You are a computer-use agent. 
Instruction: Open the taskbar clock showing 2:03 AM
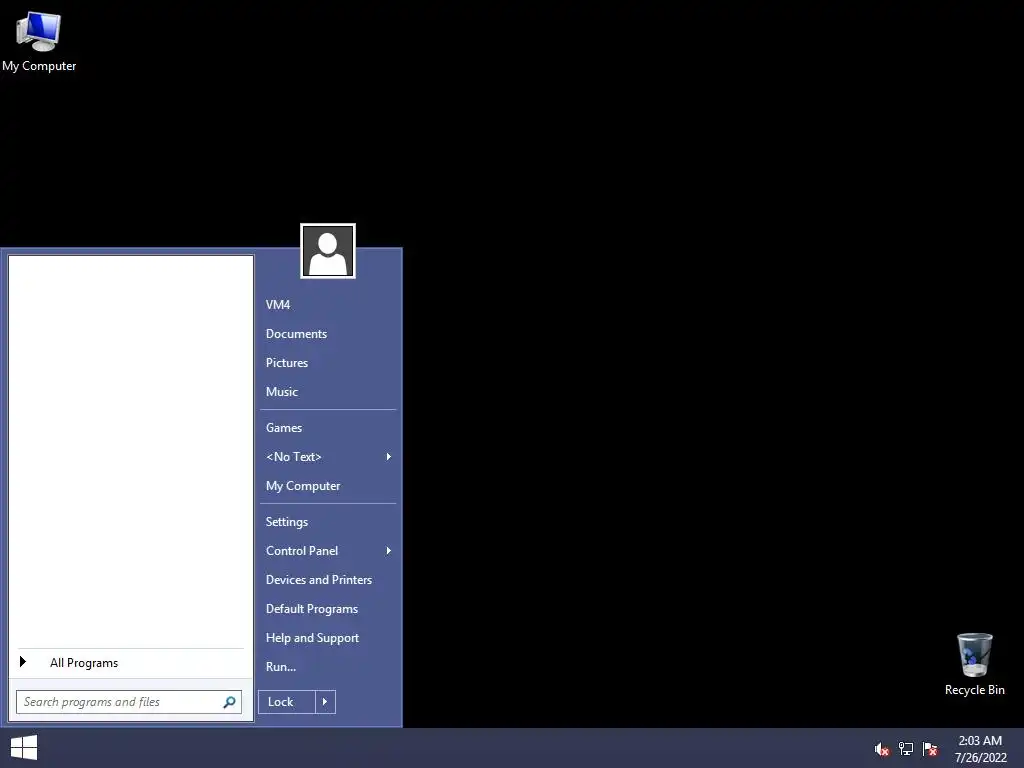(x=980, y=749)
